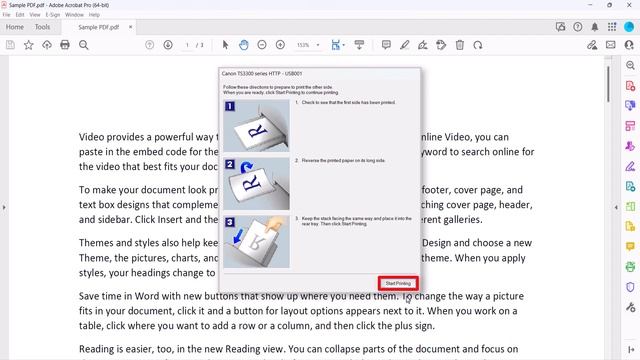Viewport: 640px width, 360px height.
Task: Click the Start Printing button
Action: coord(398,283)
